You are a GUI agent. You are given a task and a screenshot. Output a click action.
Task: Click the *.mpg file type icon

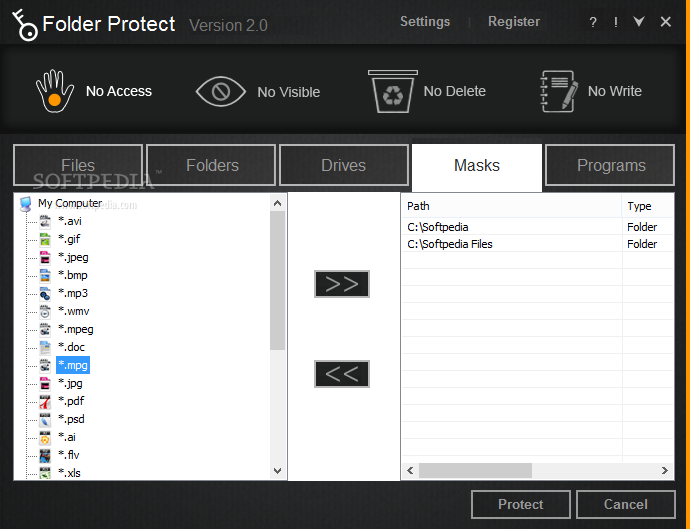45,365
